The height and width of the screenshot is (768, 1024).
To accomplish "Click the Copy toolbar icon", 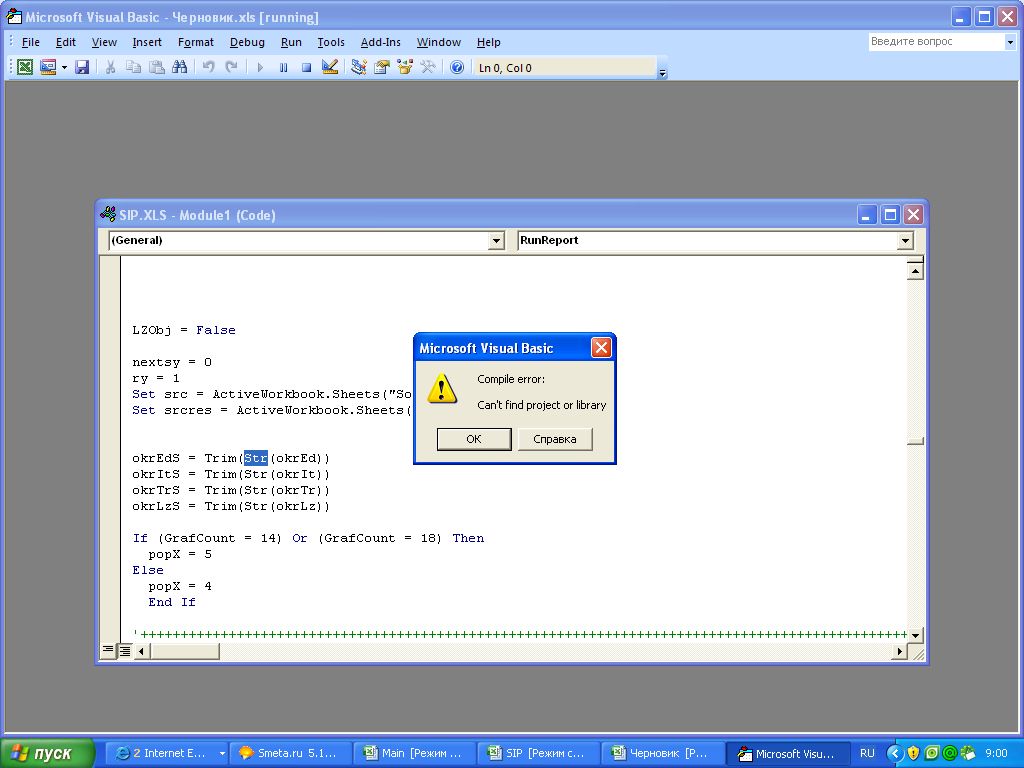I will [x=133, y=67].
